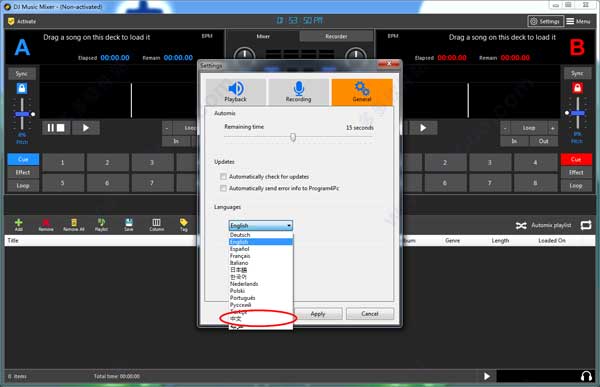Viewport: 600px width, 387px height.
Task: Open the Languages combo box showing English
Action: pos(261,225)
